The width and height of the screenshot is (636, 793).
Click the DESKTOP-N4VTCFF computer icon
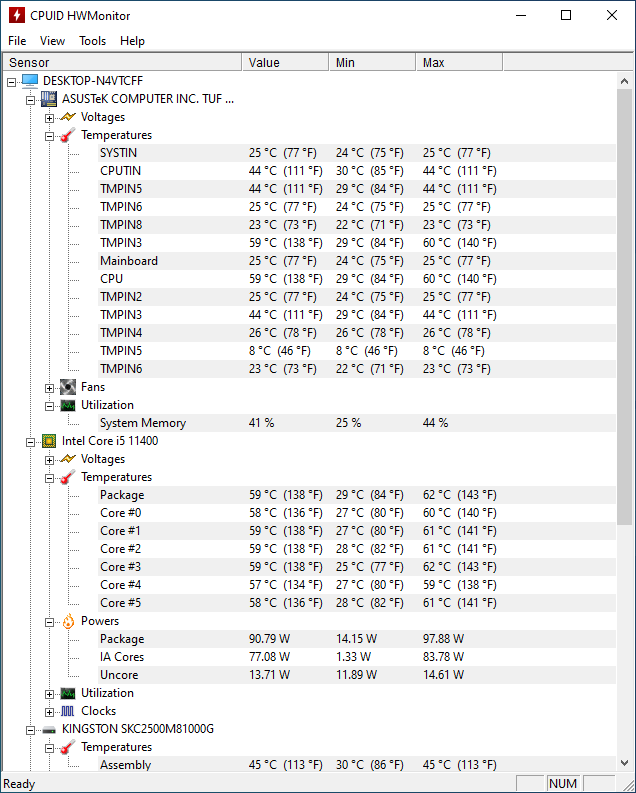pyautogui.click(x=30, y=81)
